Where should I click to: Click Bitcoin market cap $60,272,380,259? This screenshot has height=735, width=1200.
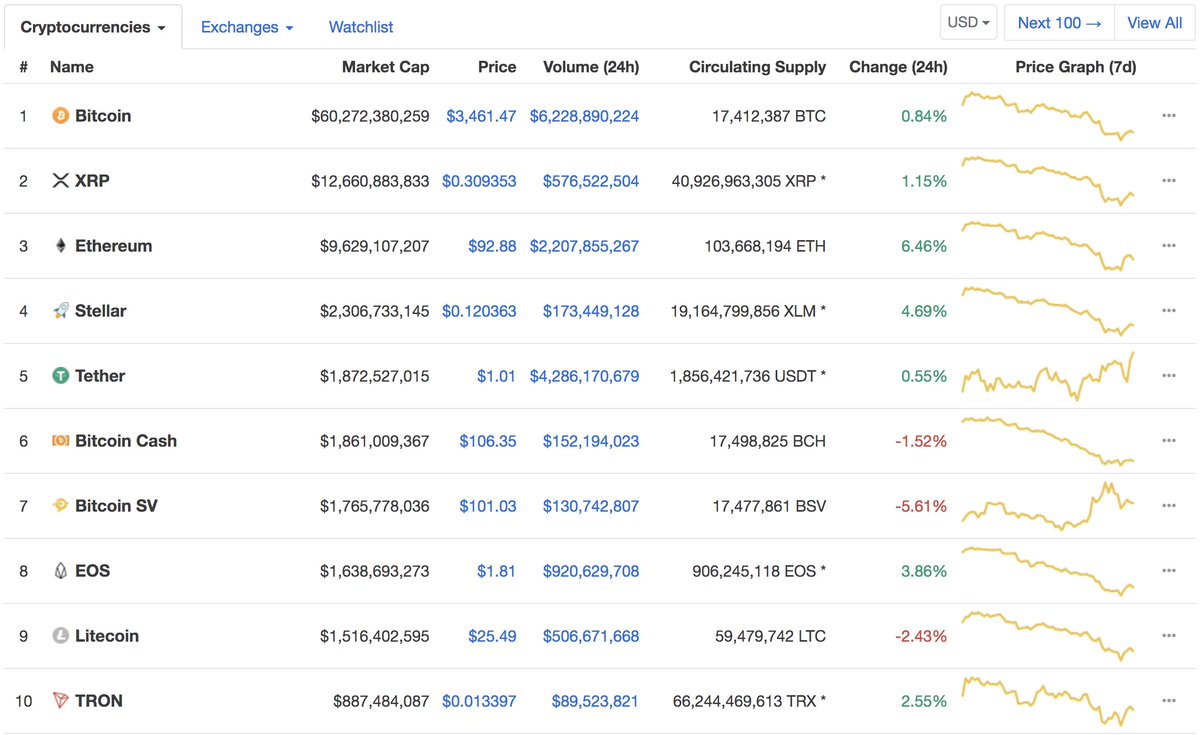pos(370,116)
